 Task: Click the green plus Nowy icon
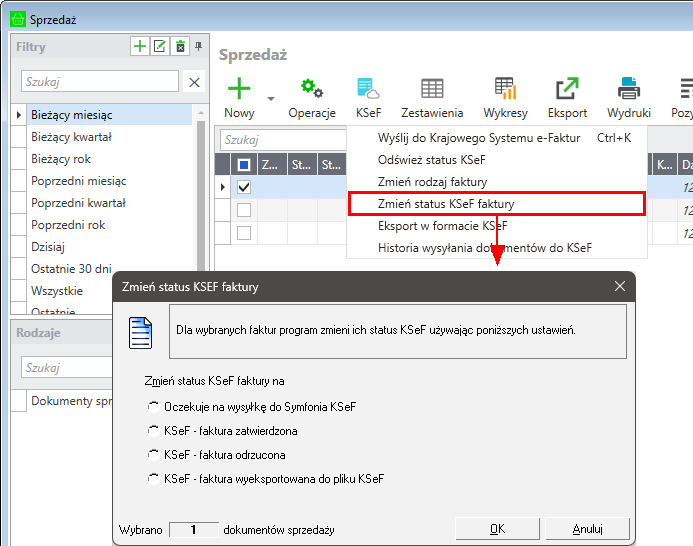(239, 89)
